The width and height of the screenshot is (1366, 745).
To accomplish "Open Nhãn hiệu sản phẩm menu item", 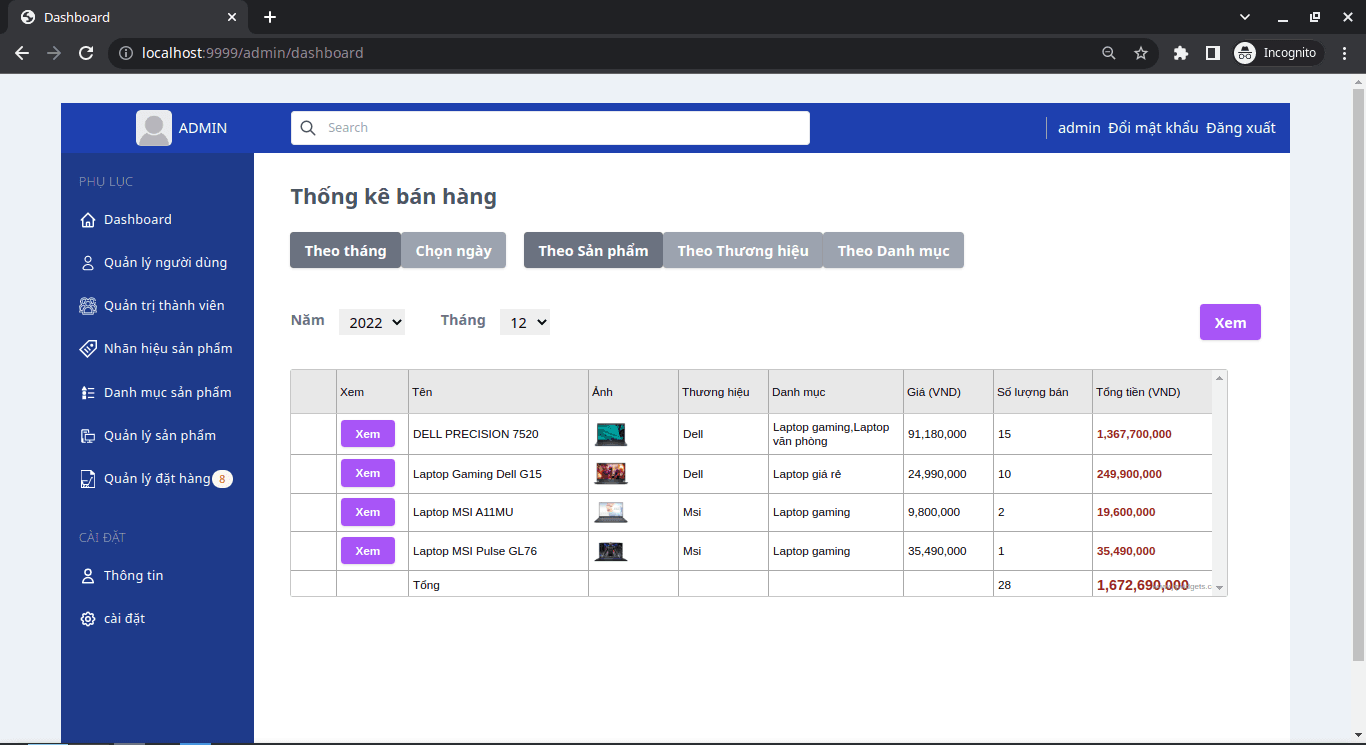I will [168, 349].
